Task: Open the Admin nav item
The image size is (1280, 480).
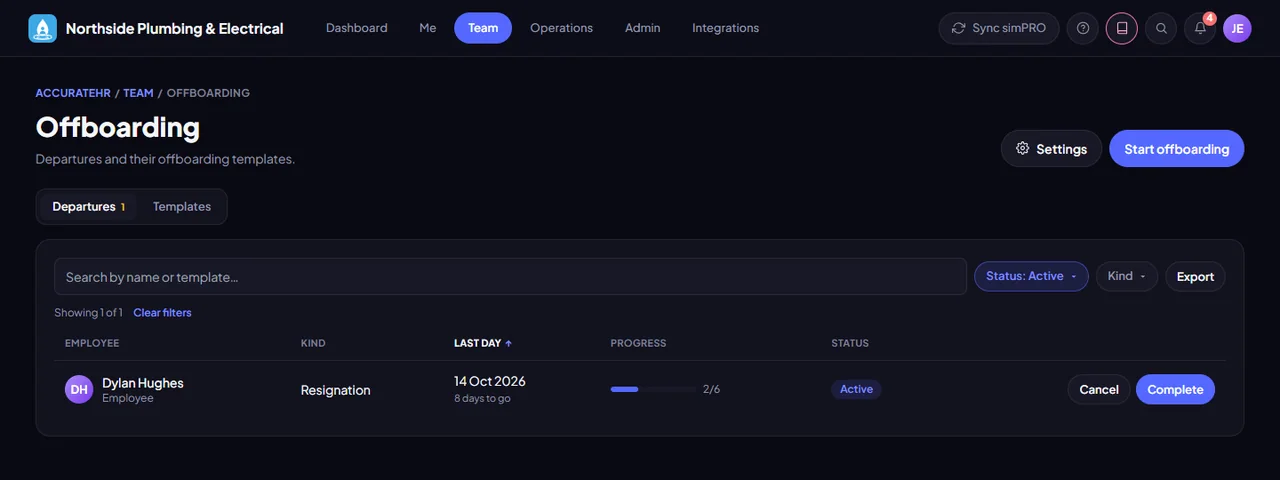Action: click(642, 28)
